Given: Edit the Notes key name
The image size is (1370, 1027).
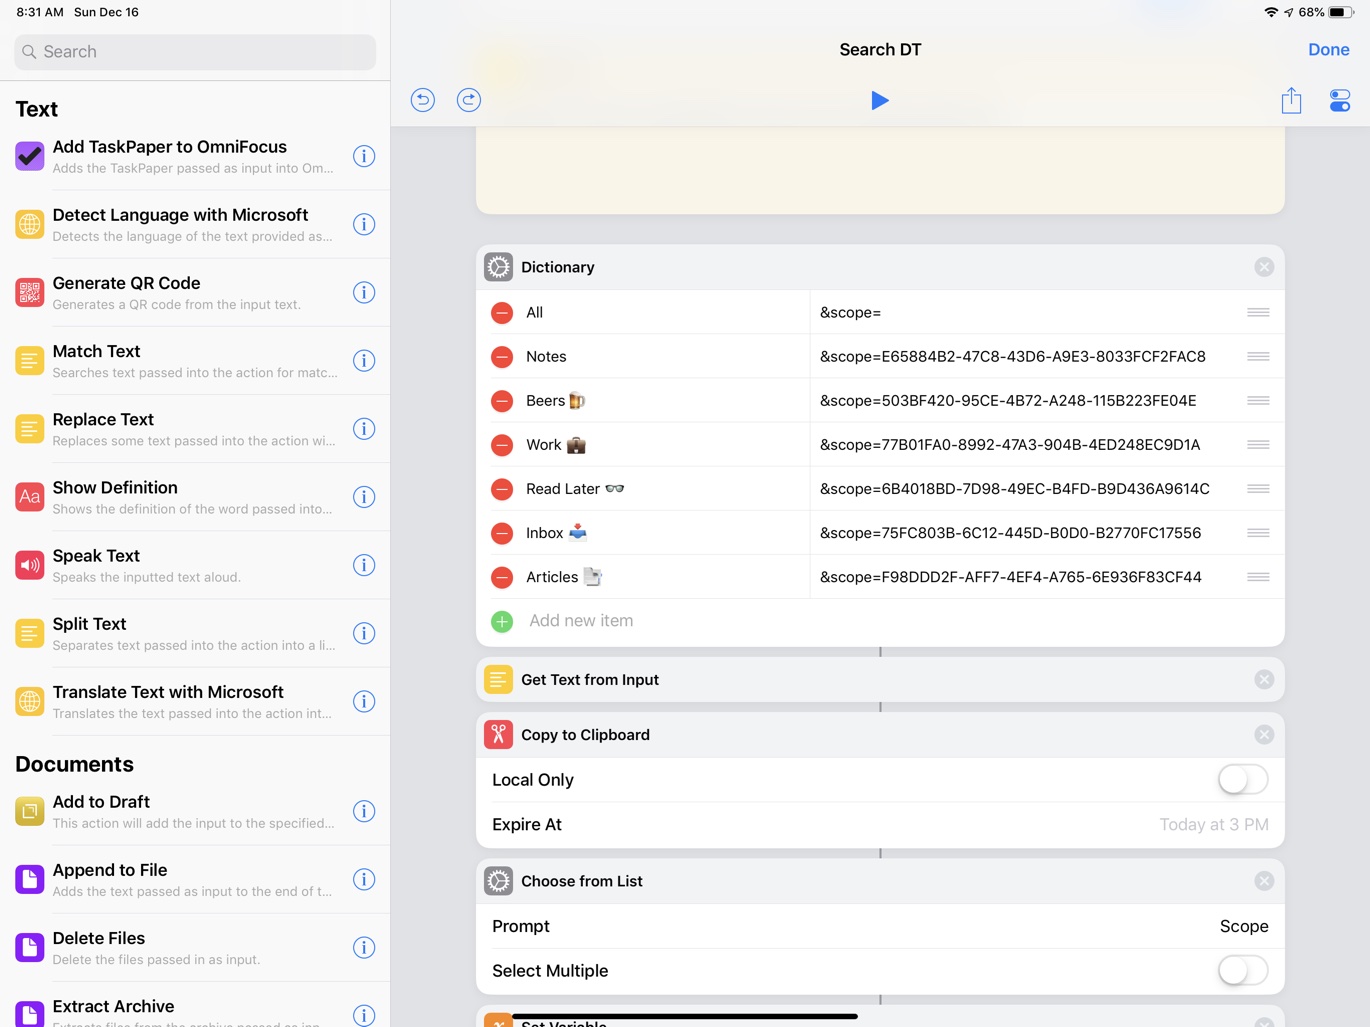Looking at the screenshot, I should [546, 357].
